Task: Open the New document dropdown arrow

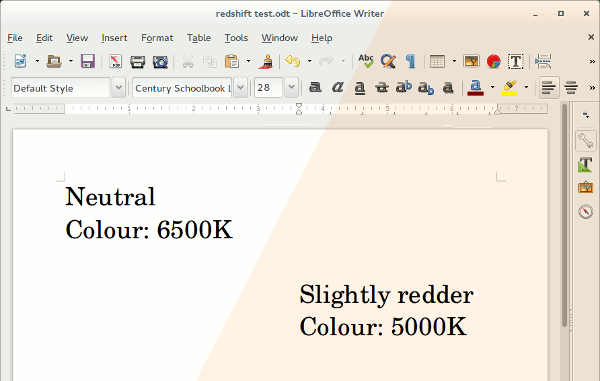Action: (37, 61)
